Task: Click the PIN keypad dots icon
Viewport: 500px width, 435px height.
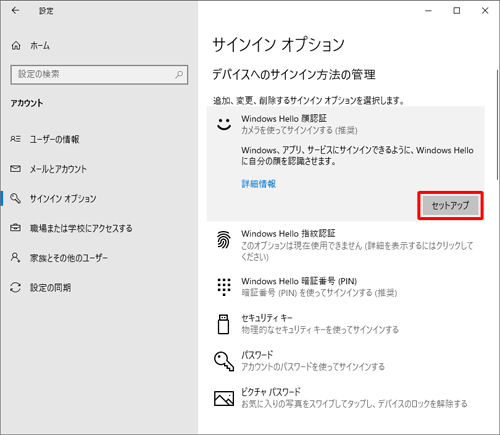Action: [x=224, y=287]
